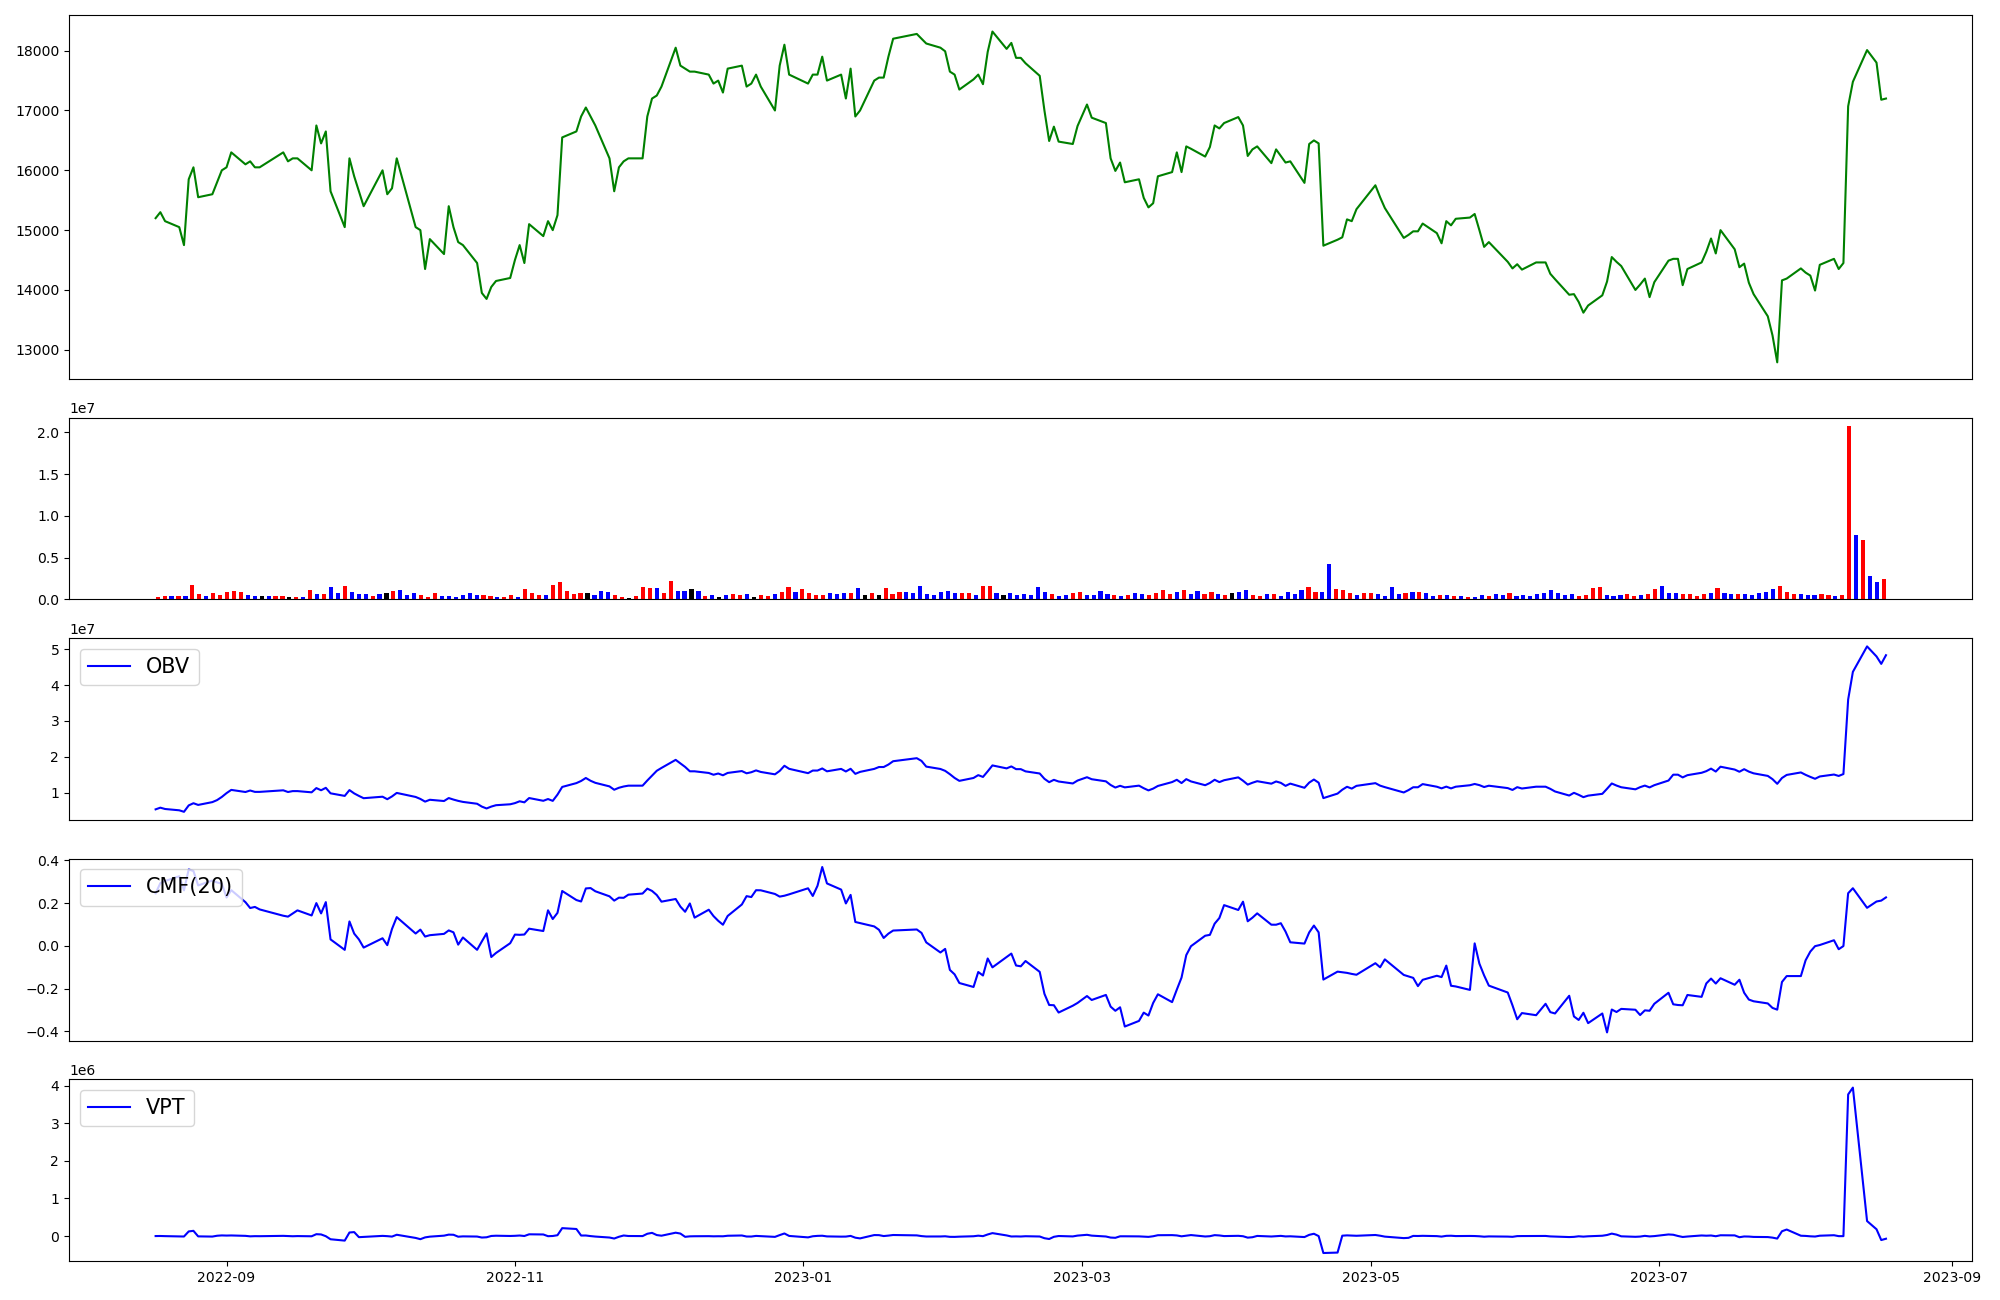This screenshot has height=1300, width=2000.
Task: Click the blue line sample in OBV legend
Action: (110, 666)
